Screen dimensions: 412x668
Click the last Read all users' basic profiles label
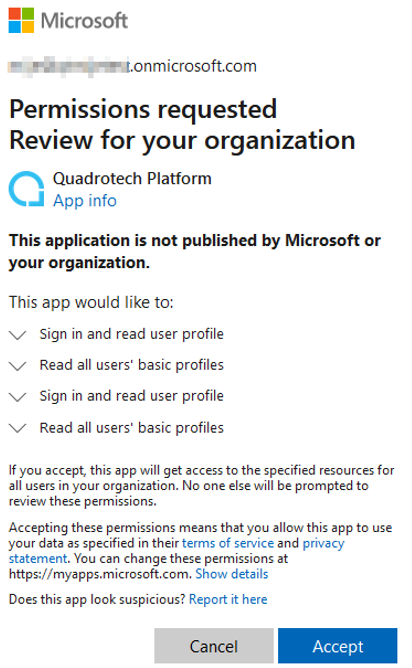point(132,428)
